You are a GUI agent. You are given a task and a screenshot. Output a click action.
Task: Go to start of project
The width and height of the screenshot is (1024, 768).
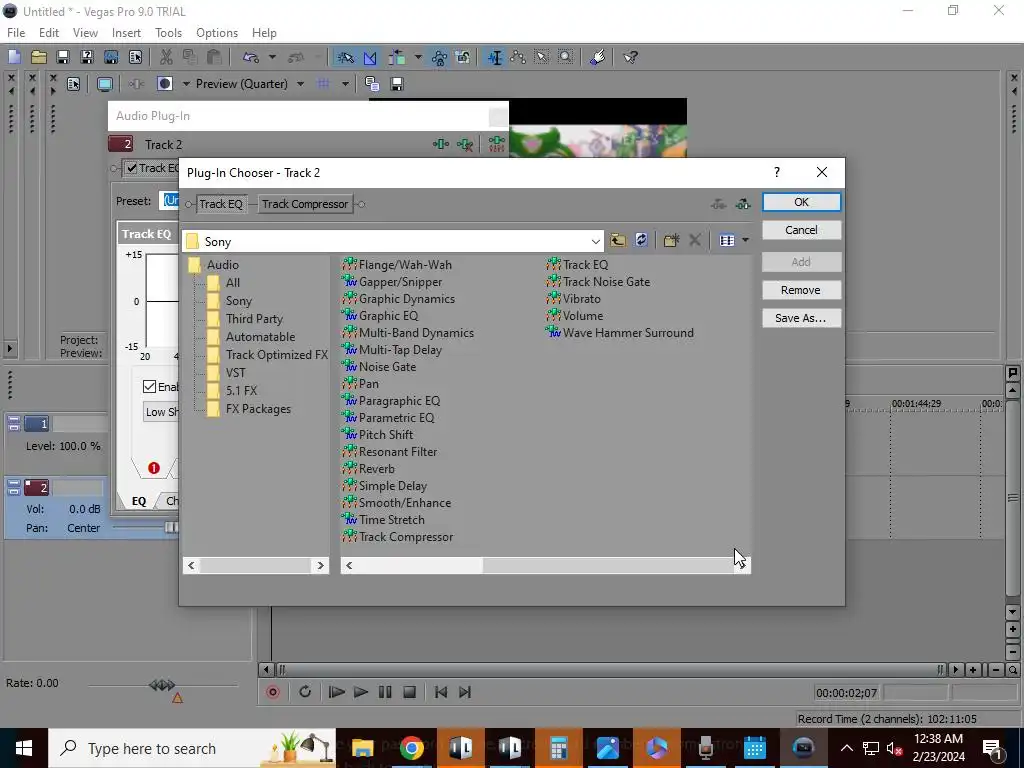(441, 692)
